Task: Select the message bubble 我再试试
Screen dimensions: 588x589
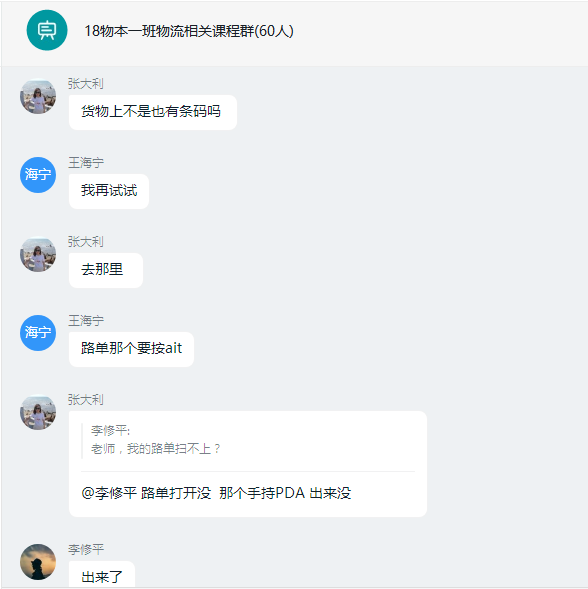Action: tap(109, 191)
